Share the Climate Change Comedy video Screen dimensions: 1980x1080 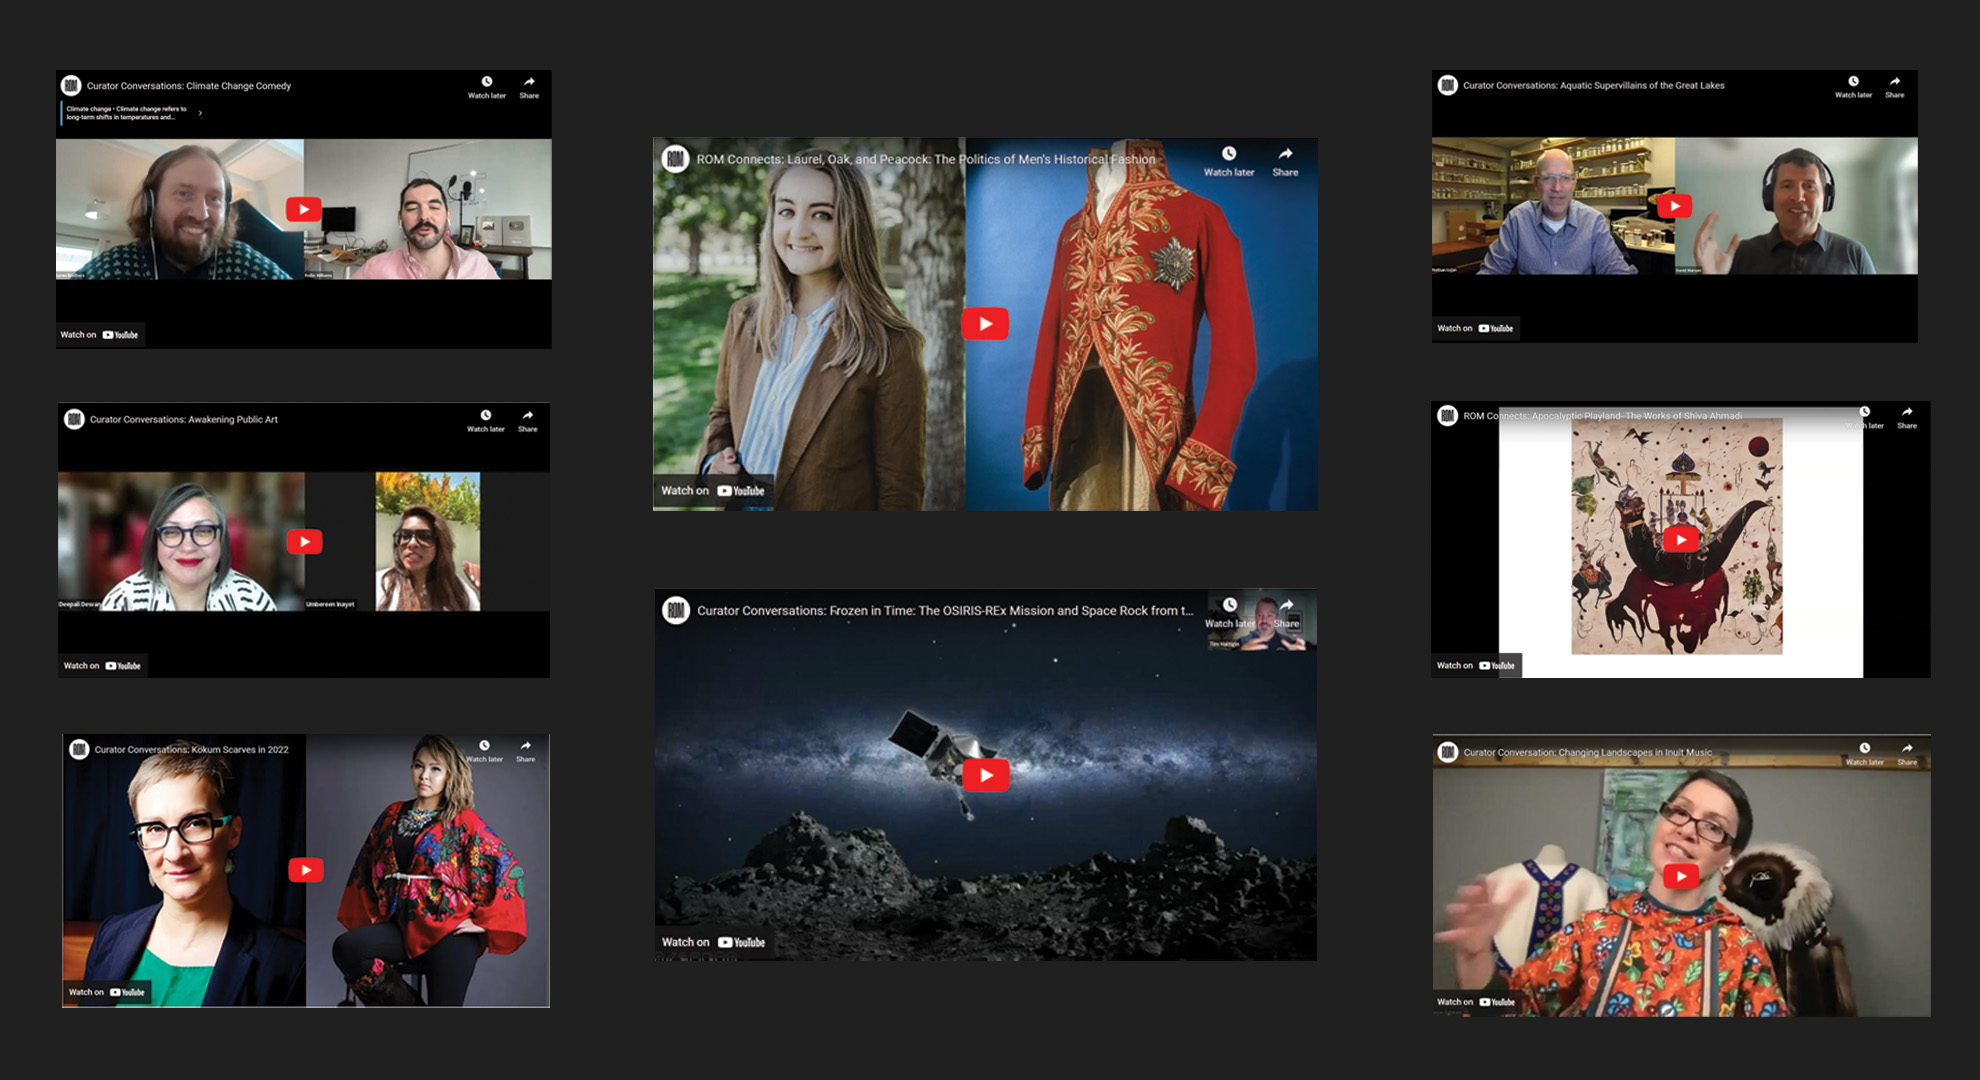[x=529, y=87]
